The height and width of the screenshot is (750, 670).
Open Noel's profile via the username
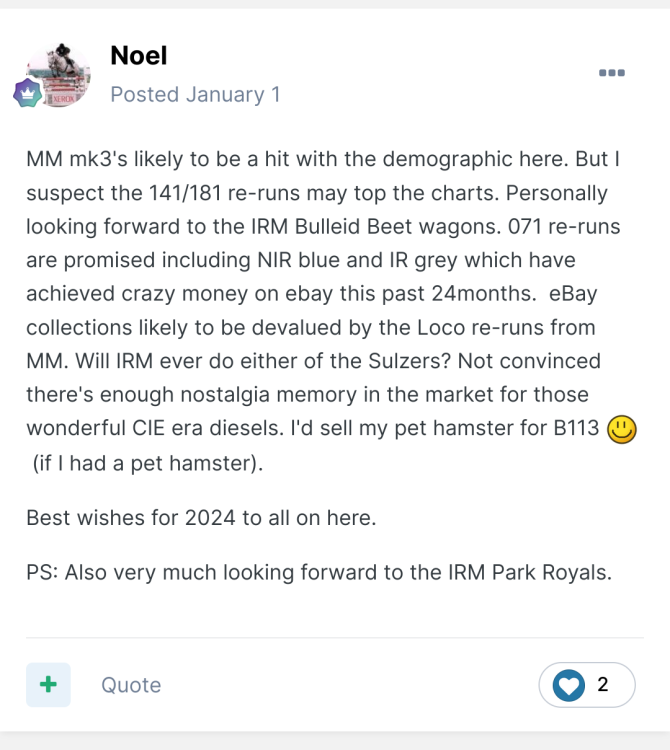coord(139,55)
